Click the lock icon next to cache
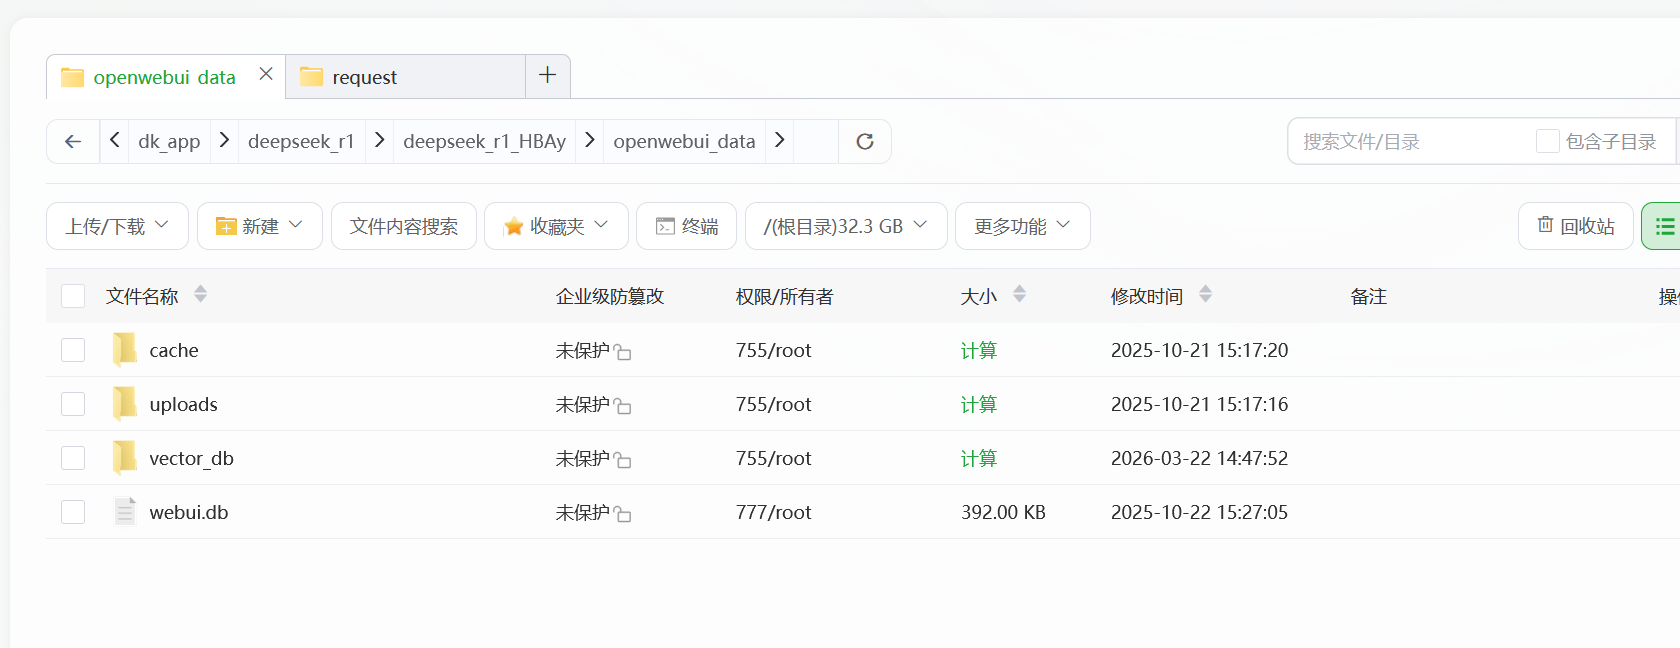The height and width of the screenshot is (648, 1680). click(x=622, y=352)
